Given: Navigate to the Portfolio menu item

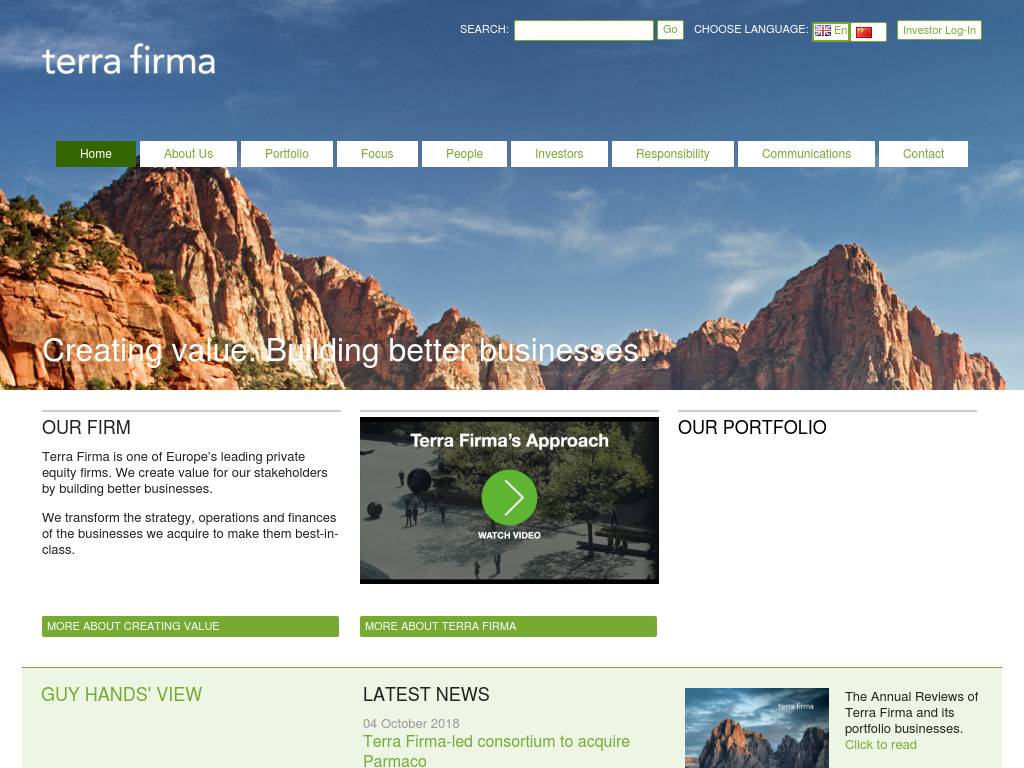Looking at the screenshot, I should [x=286, y=154].
